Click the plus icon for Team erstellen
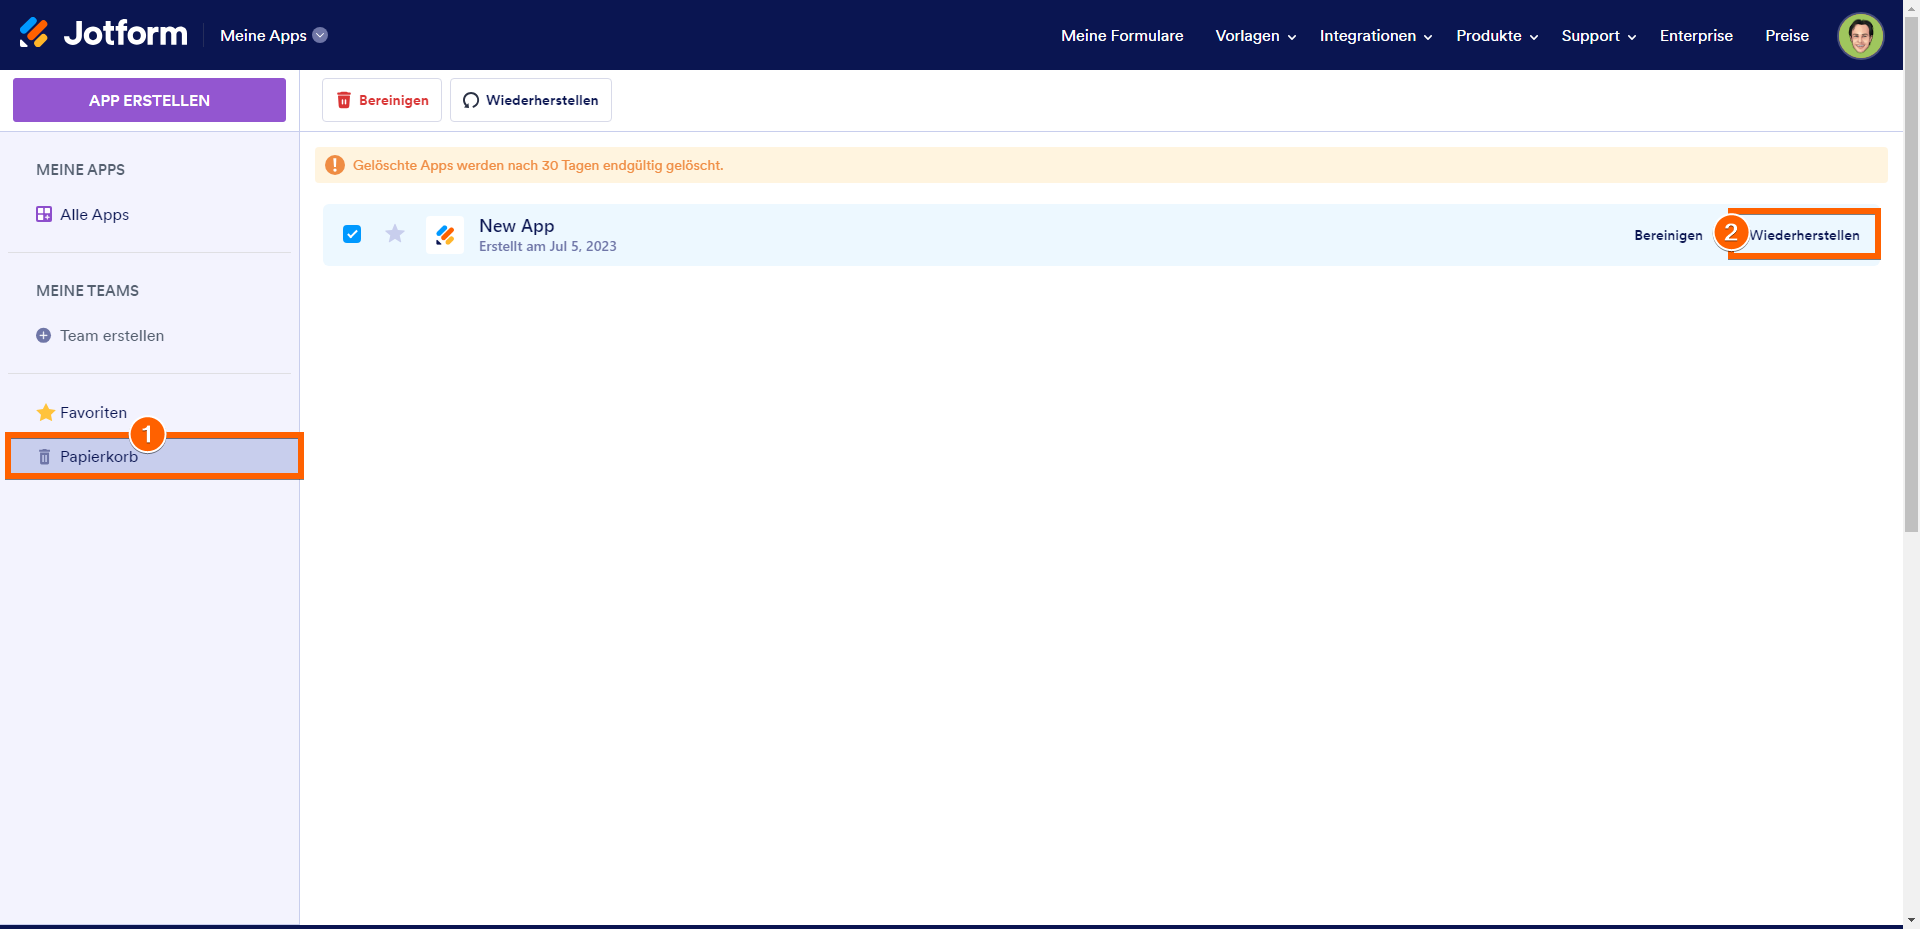 44,336
